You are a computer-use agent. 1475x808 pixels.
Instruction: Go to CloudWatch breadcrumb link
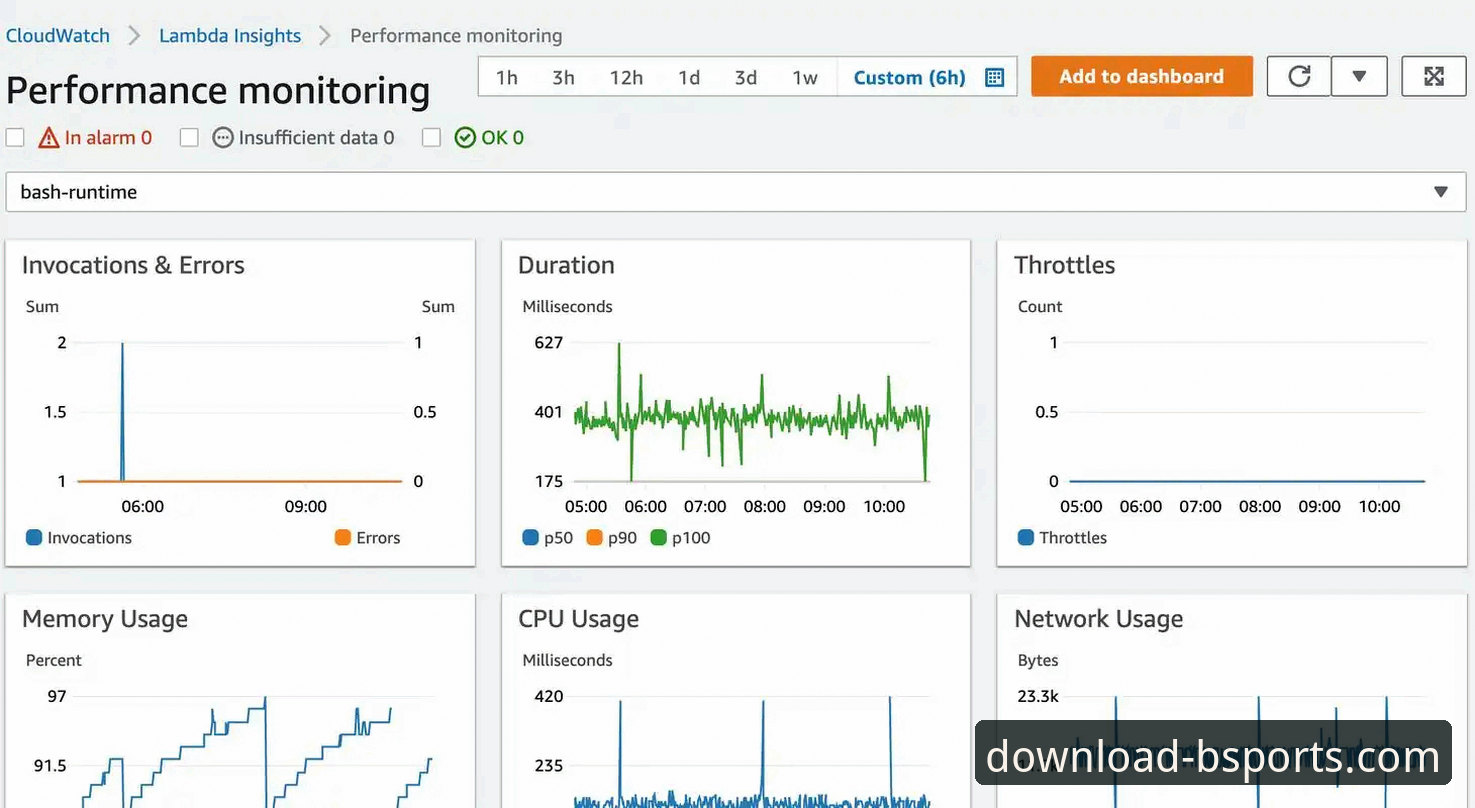click(x=58, y=36)
